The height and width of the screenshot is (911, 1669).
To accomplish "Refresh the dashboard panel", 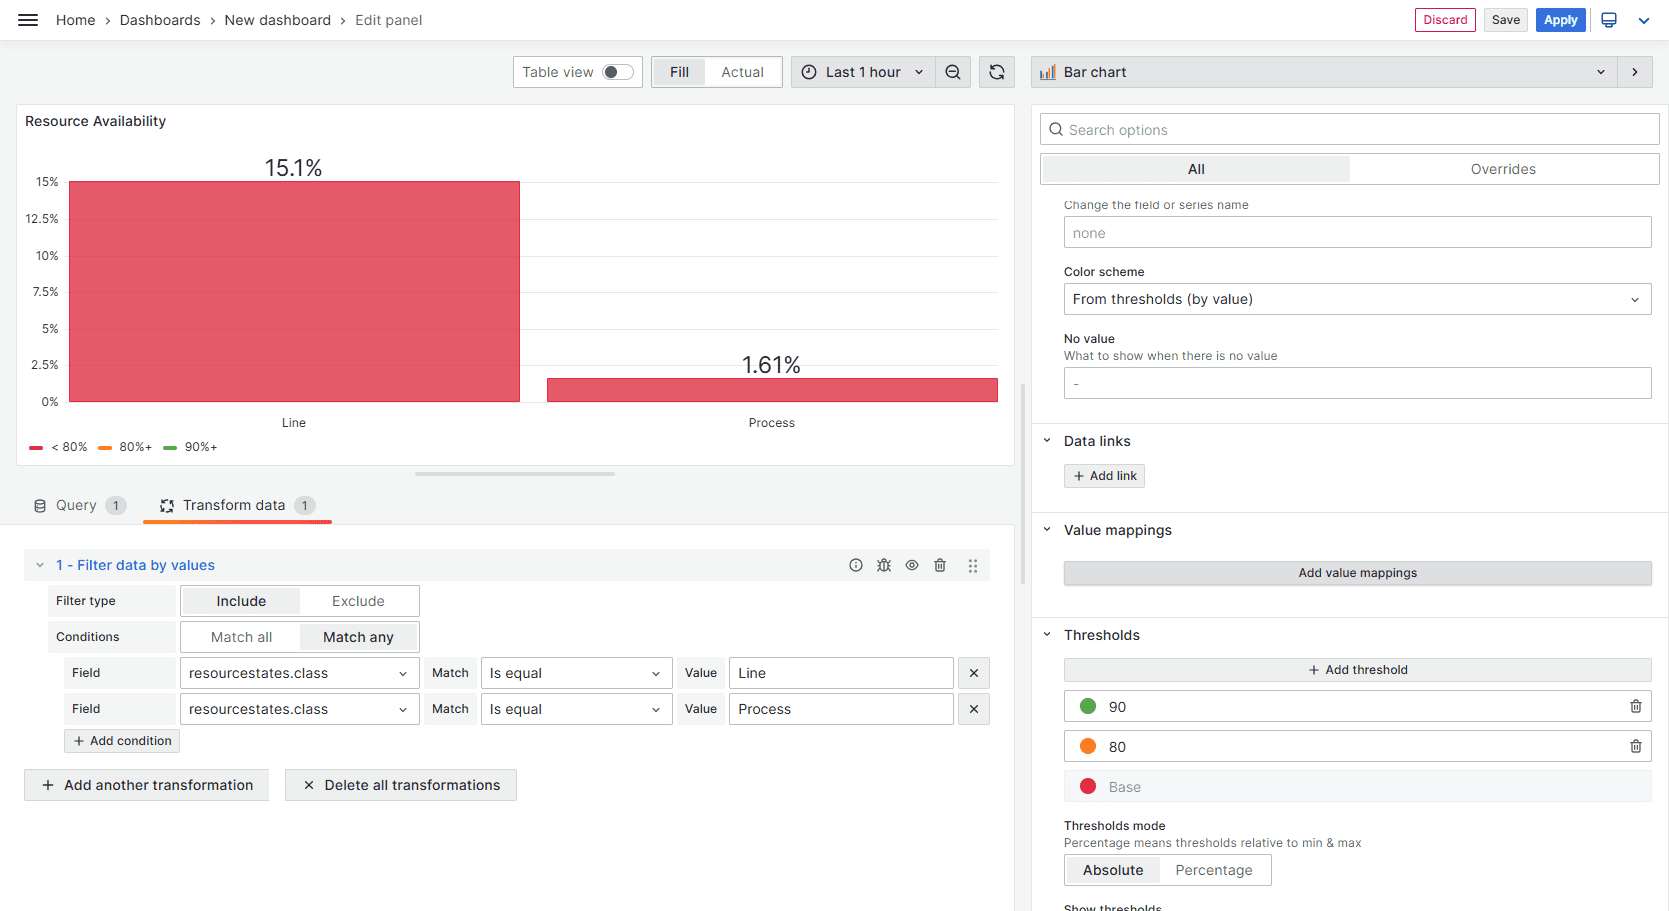I will point(997,72).
